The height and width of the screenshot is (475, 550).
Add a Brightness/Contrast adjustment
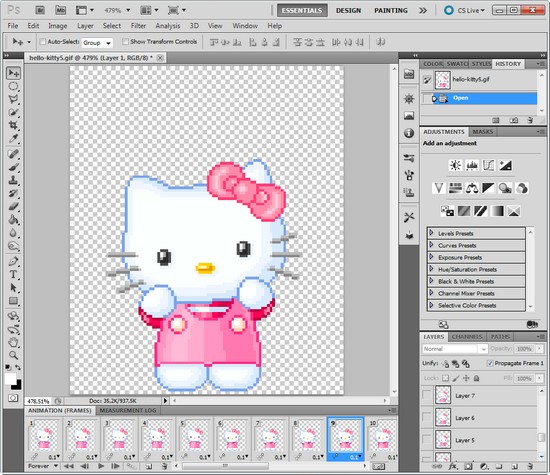coord(455,165)
